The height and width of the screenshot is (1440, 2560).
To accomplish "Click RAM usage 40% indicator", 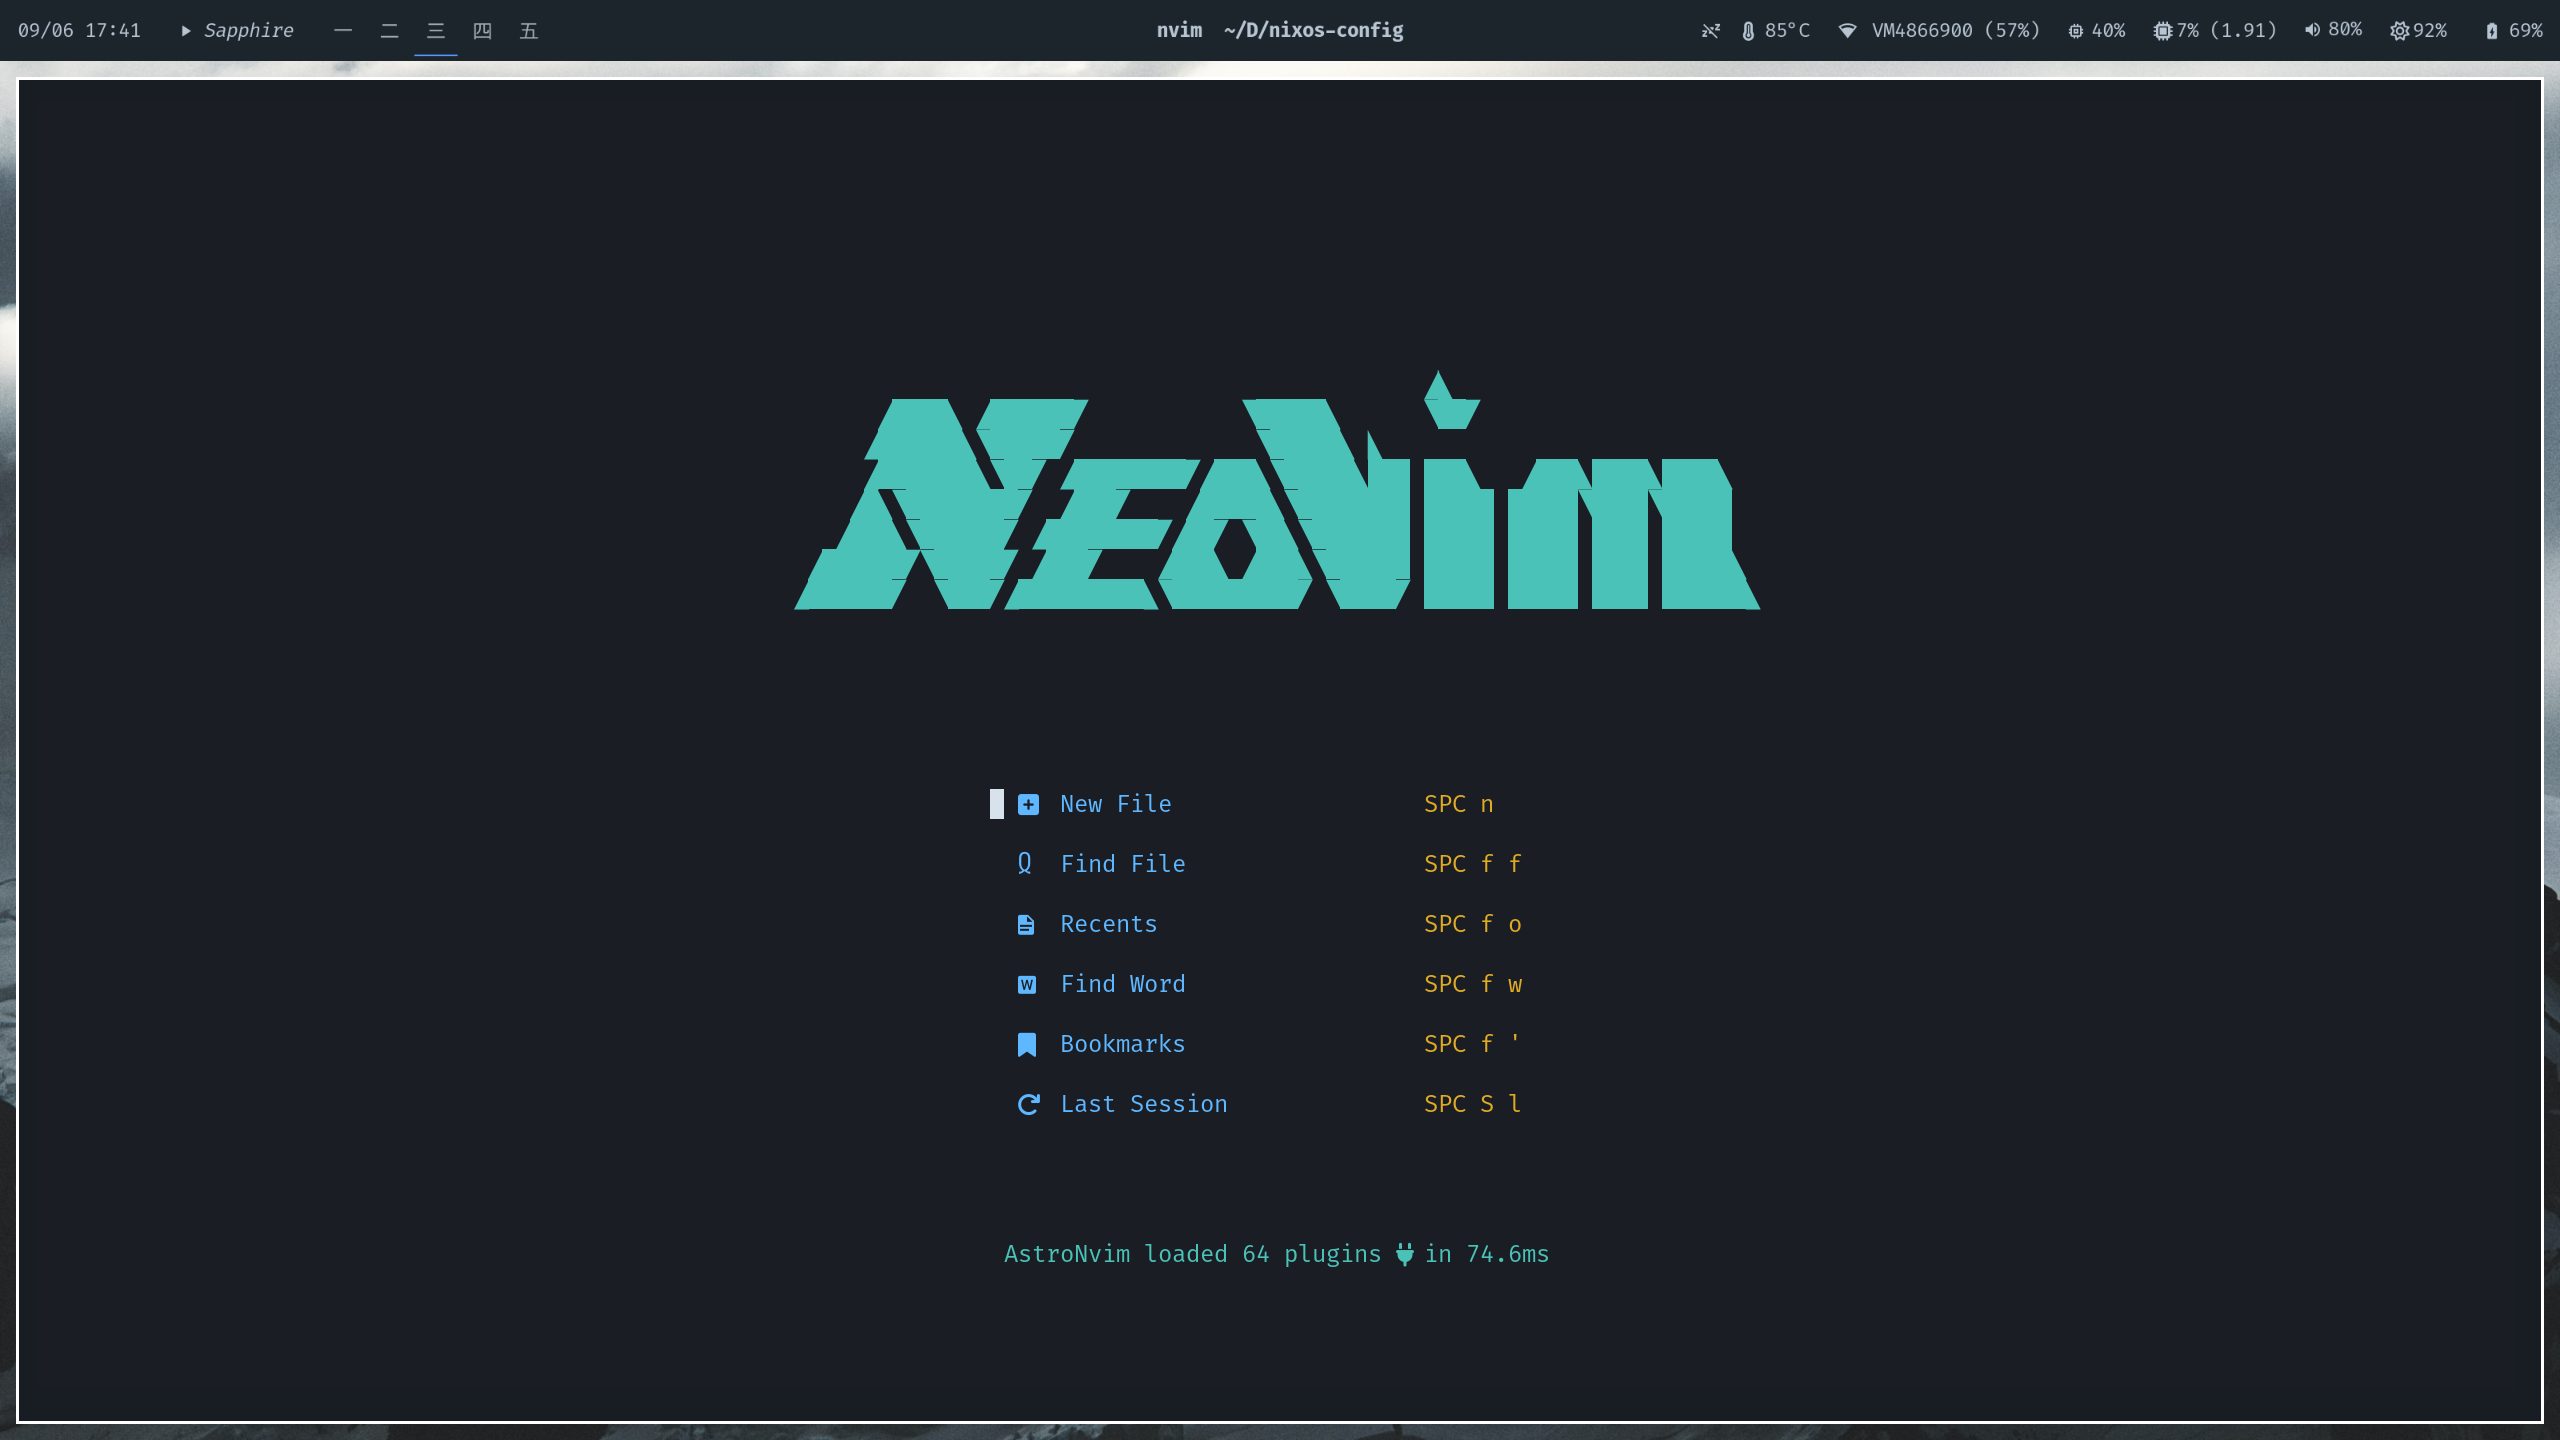I will coord(2096,30).
